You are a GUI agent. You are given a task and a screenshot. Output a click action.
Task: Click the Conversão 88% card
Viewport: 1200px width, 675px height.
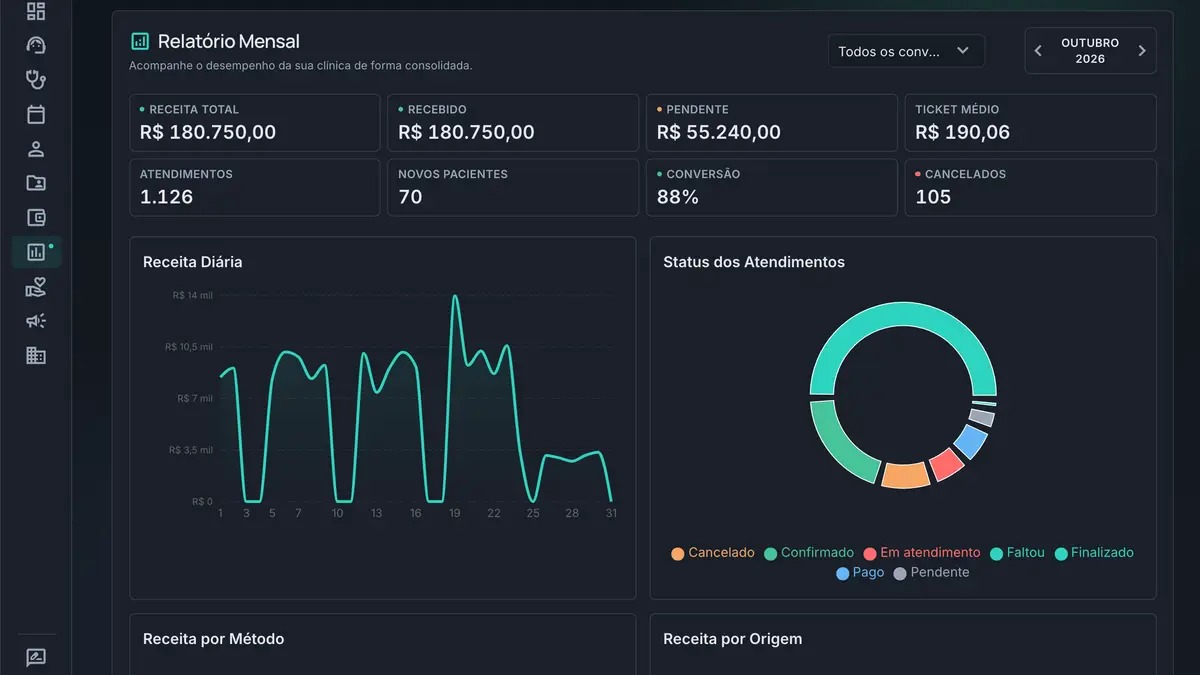[x=772, y=187]
